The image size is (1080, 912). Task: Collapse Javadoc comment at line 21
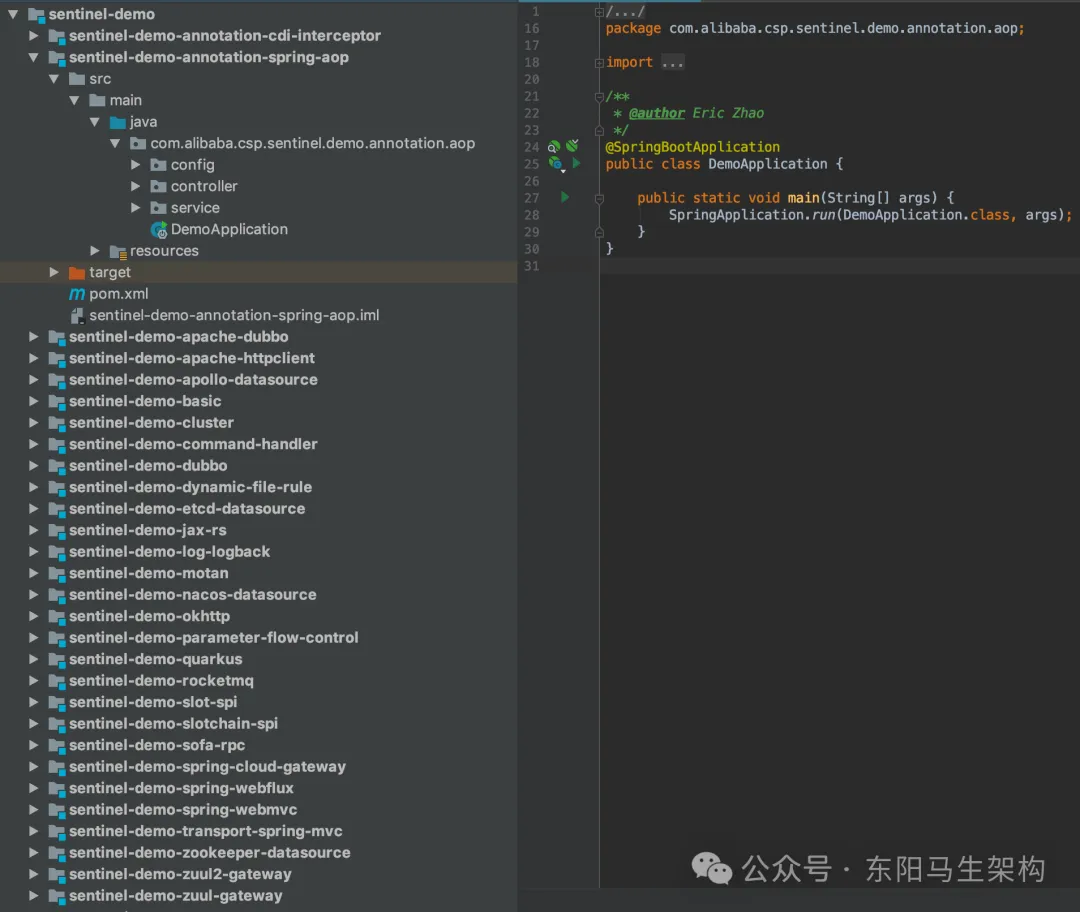point(599,96)
